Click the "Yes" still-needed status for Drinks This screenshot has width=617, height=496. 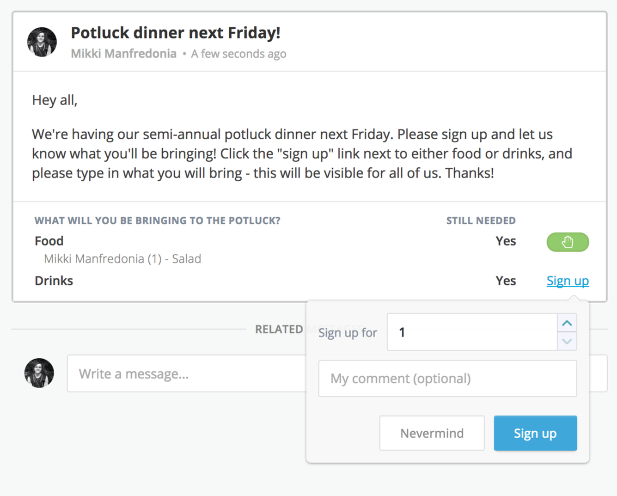[506, 281]
